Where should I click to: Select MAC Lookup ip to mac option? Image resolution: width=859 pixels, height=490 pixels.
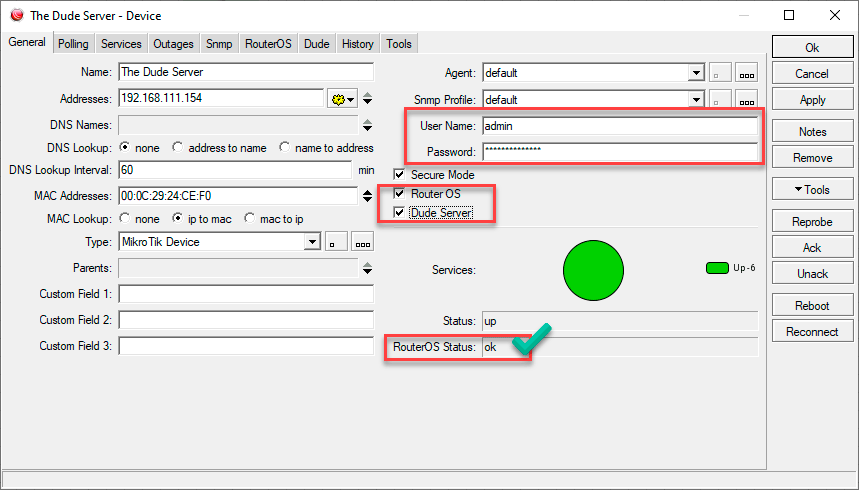[177, 218]
